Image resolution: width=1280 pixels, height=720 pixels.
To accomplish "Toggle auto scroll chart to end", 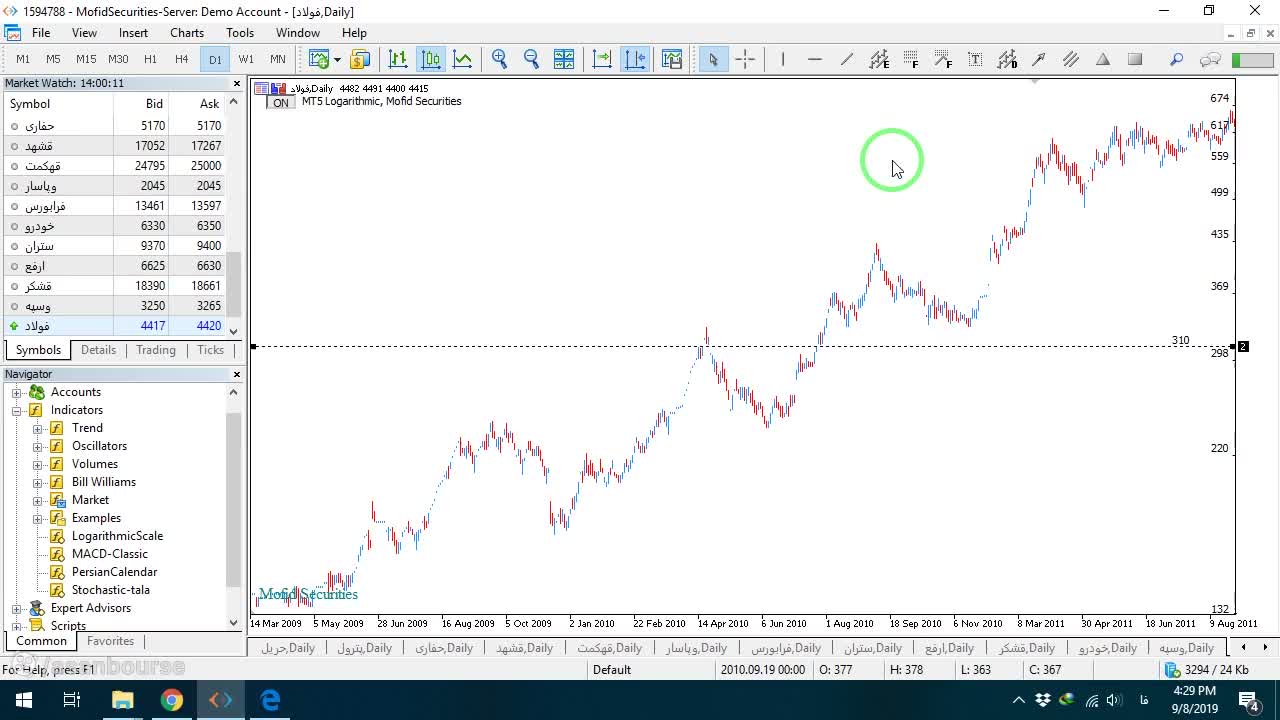I will tap(602, 59).
